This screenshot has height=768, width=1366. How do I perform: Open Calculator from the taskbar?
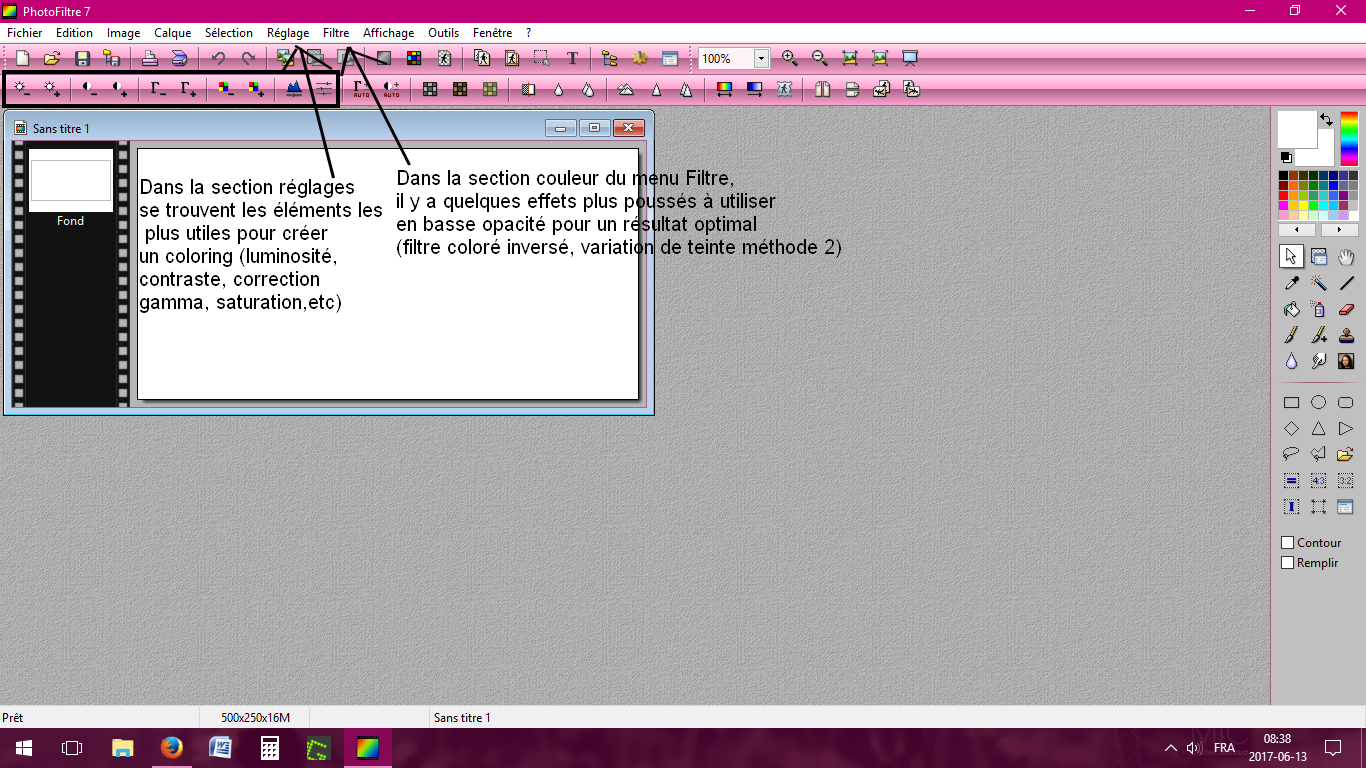point(269,748)
